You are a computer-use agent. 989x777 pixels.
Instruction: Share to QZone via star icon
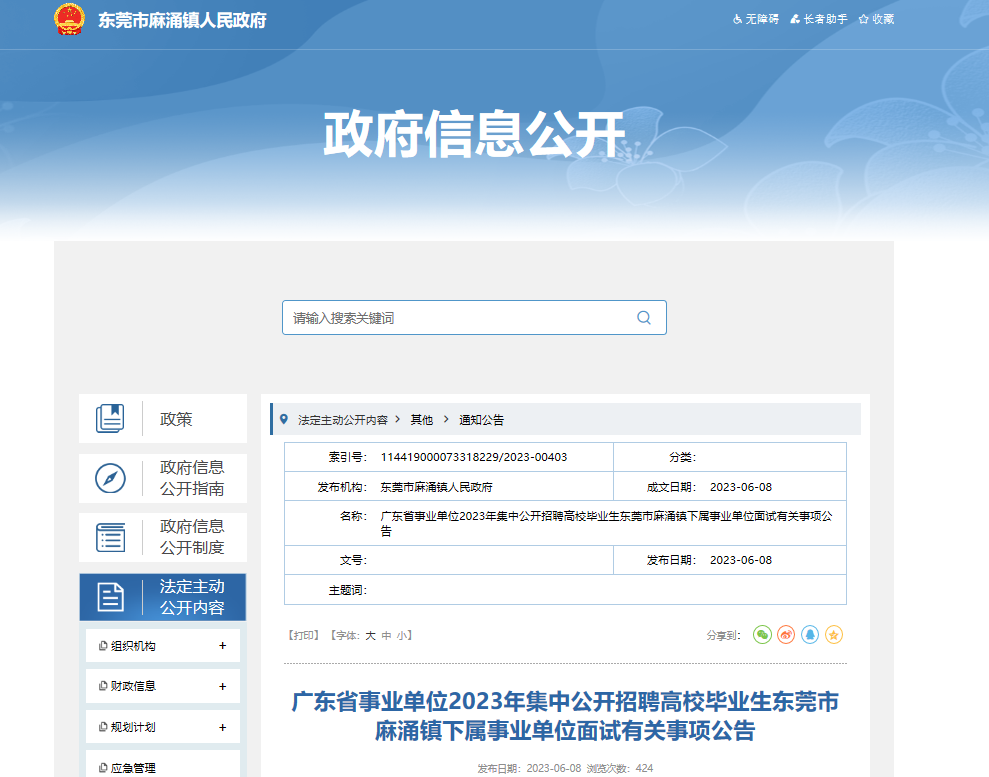(x=834, y=635)
